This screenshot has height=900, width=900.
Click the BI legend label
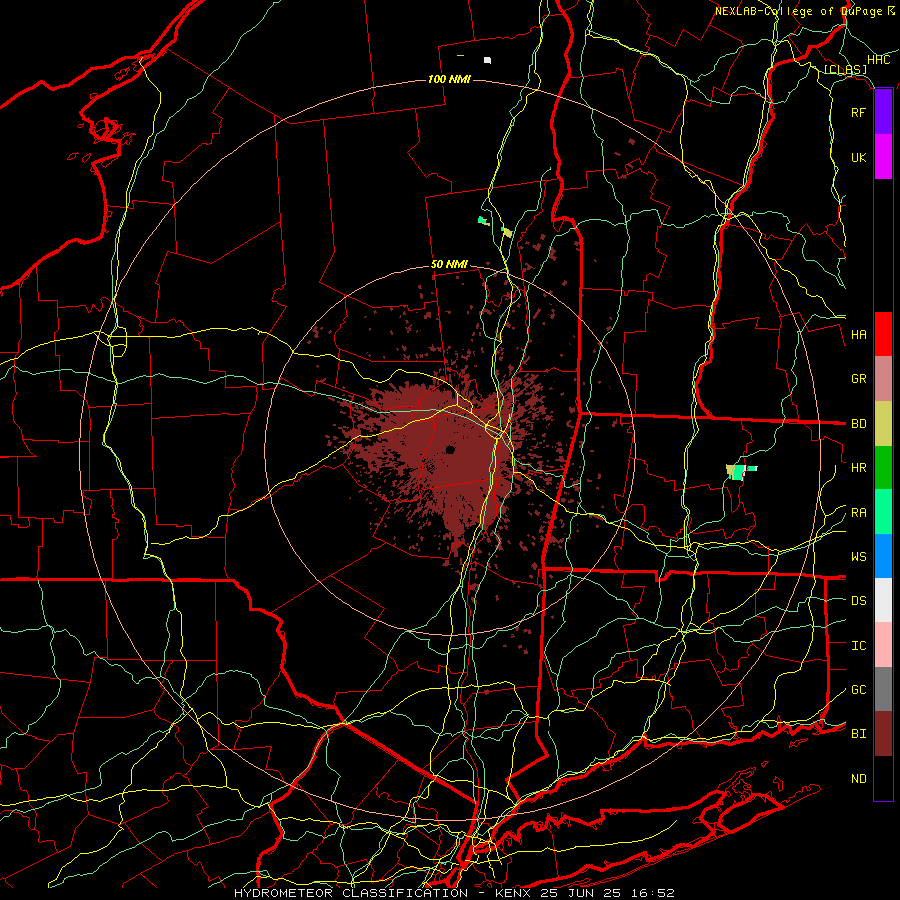[x=858, y=734]
